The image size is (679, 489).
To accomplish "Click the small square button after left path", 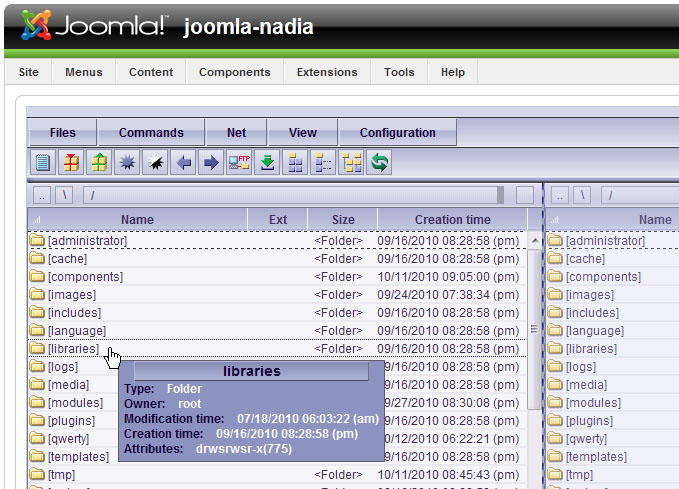I will coord(525,196).
